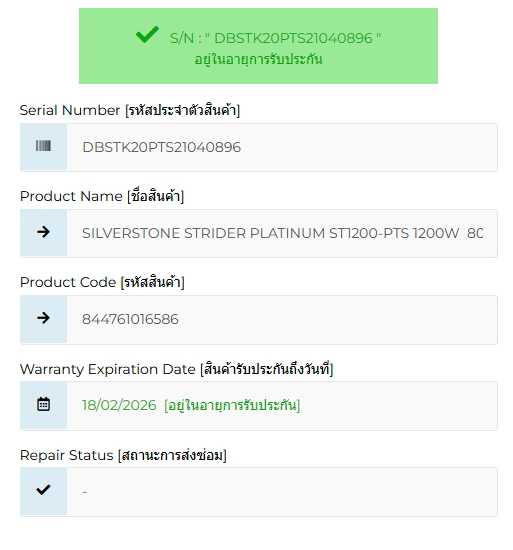513x550 pixels.
Task: Click the calendar icon beside warranty date
Action: 43,404
